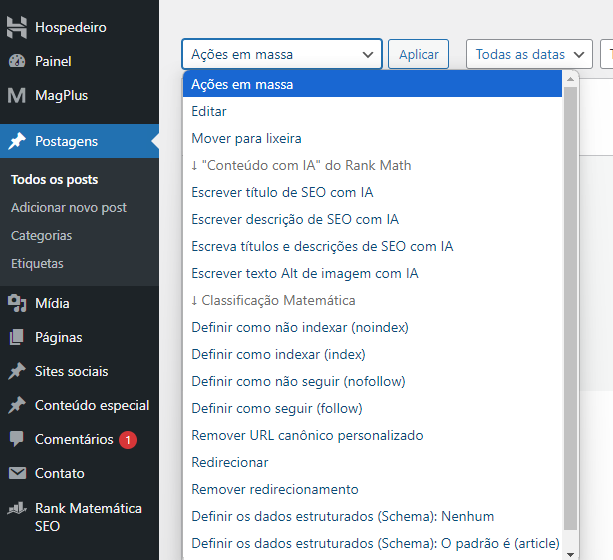Open the Mídia library icon
This screenshot has width=613, height=560.
pyautogui.click(x=17, y=303)
